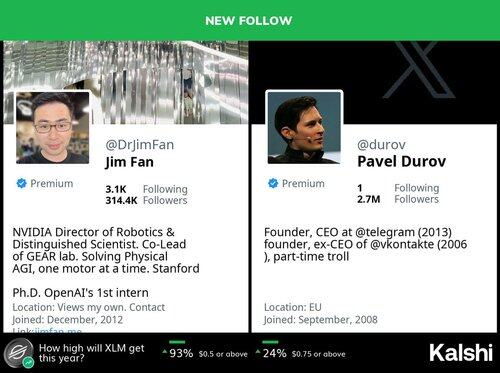
Task: Click the green up arrow beside 93%
Action: tap(165, 352)
